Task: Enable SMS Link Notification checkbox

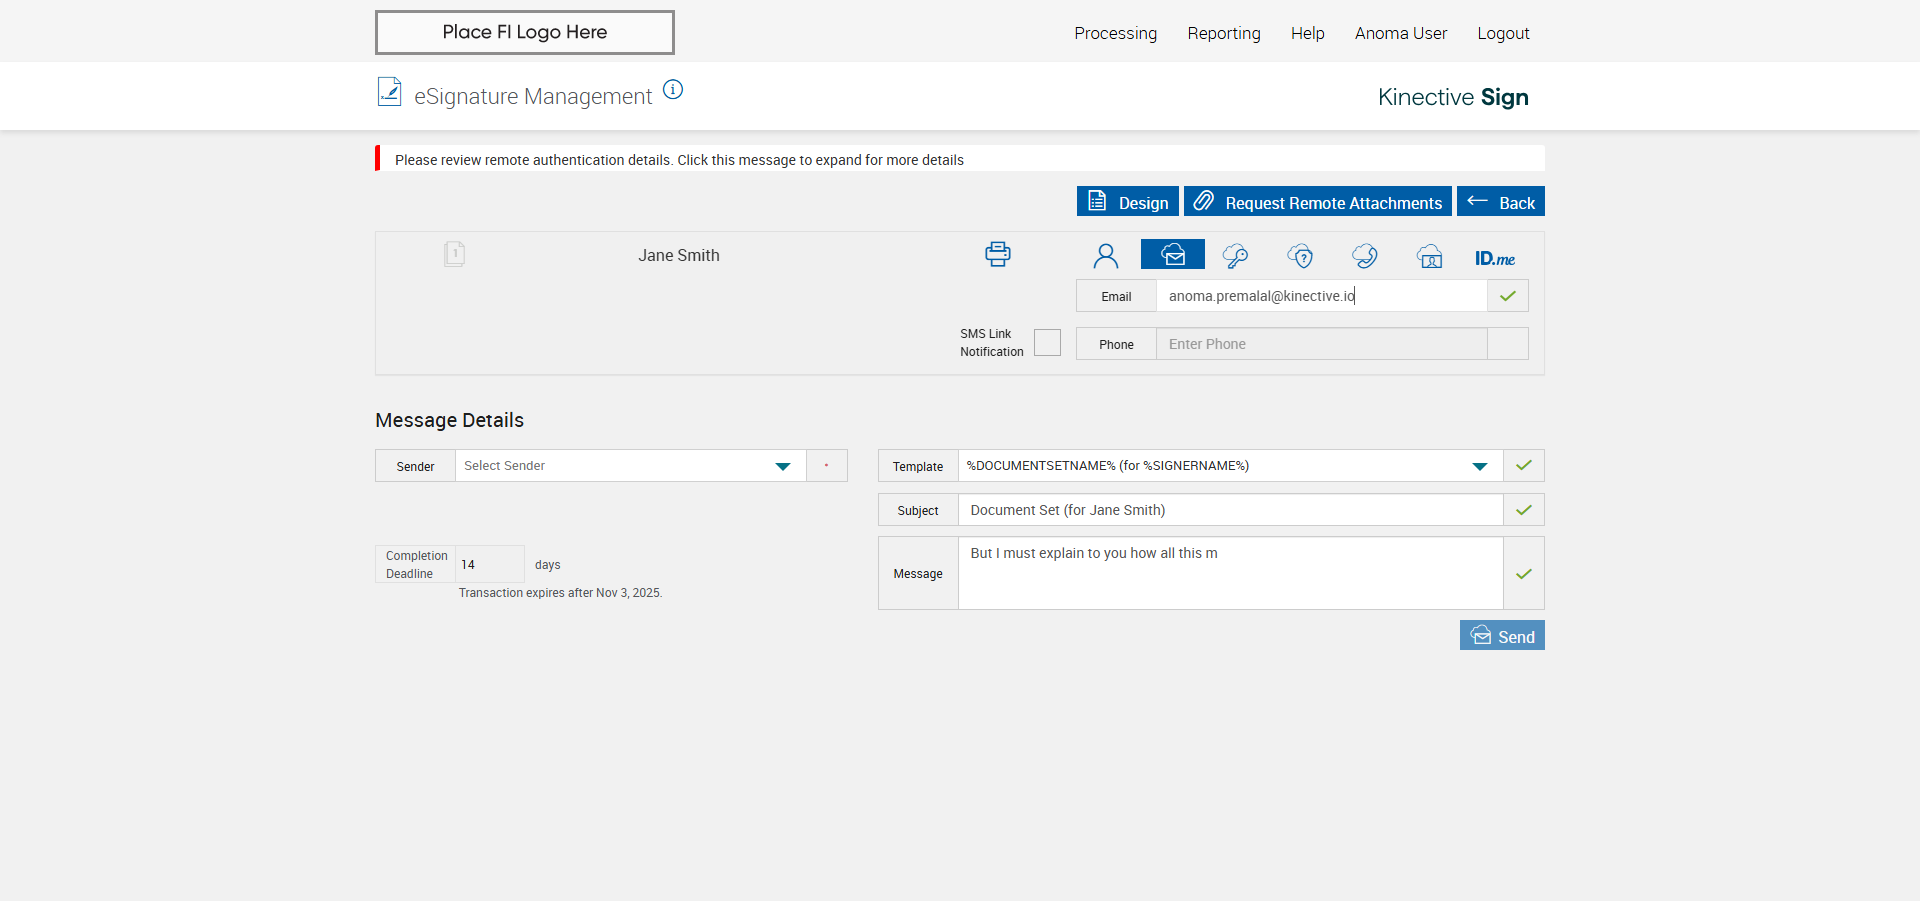Action: [1047, 343]
